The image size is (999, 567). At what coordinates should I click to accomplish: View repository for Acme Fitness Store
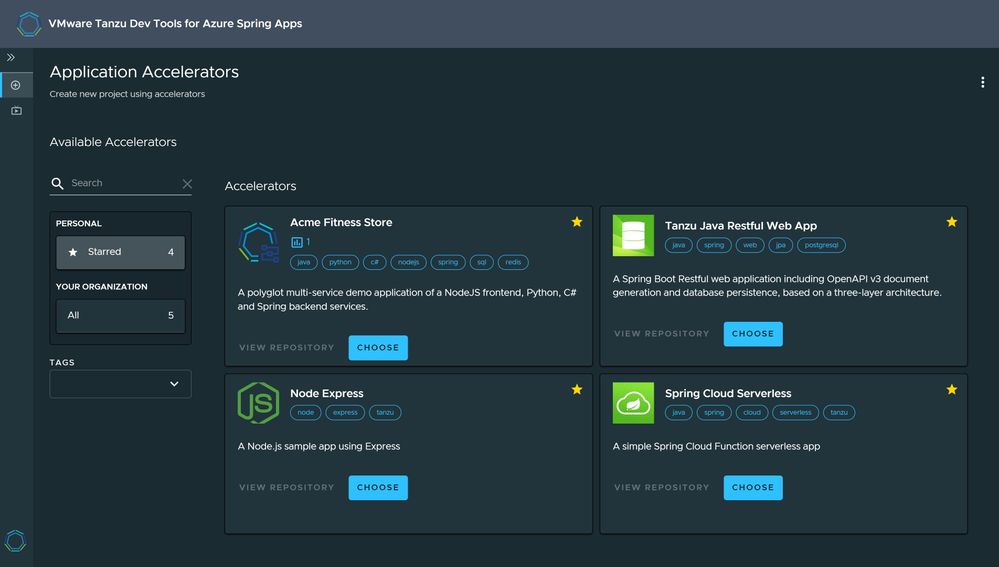coord(287,348)
